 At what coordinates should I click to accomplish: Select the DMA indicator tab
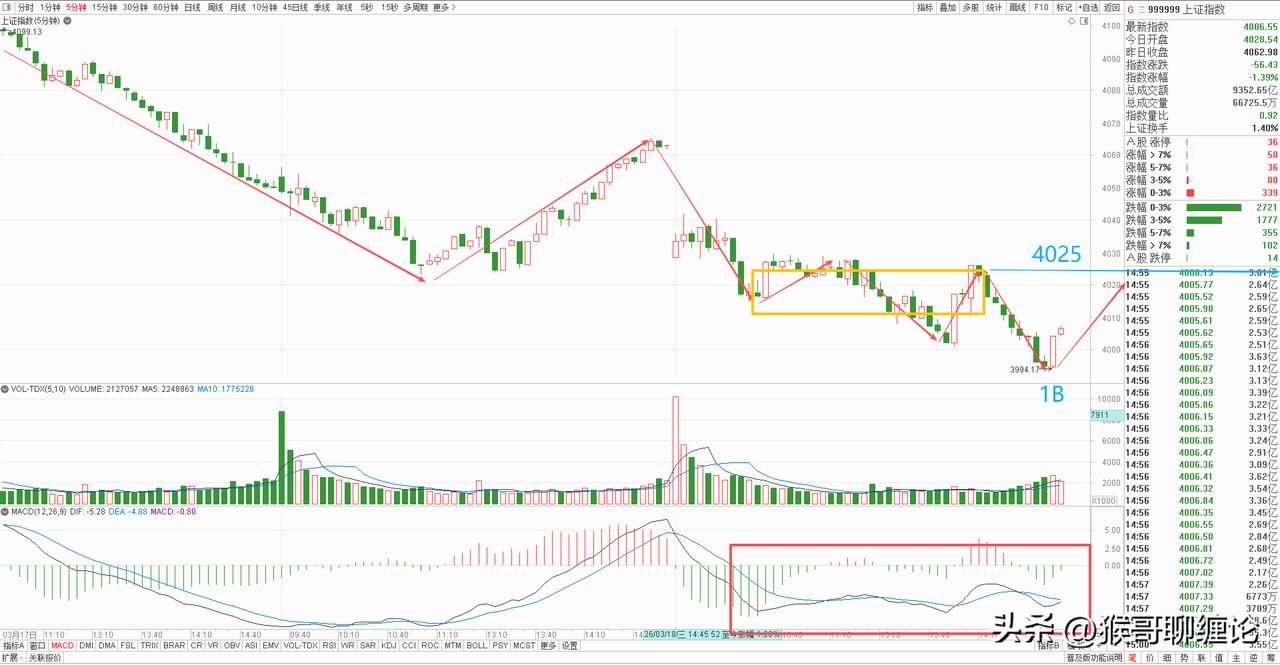(x=108, y=645)
